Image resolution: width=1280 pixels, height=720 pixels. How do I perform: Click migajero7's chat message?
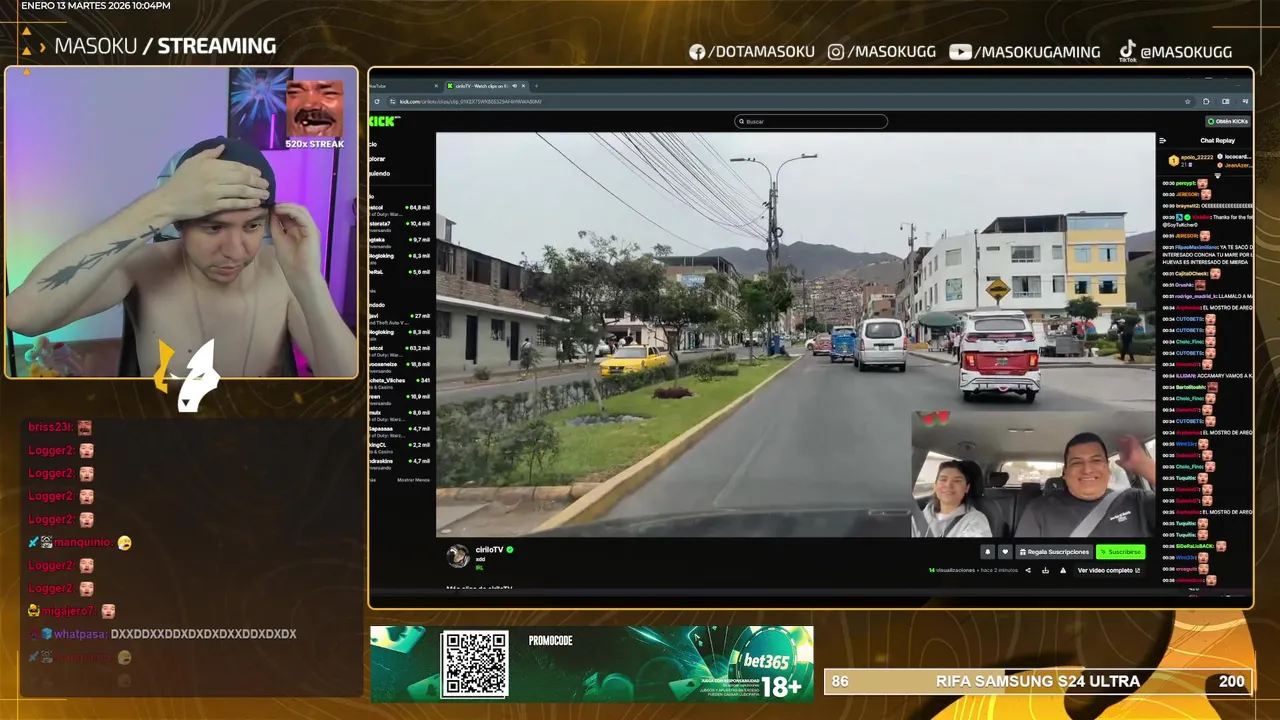point(72,611)
